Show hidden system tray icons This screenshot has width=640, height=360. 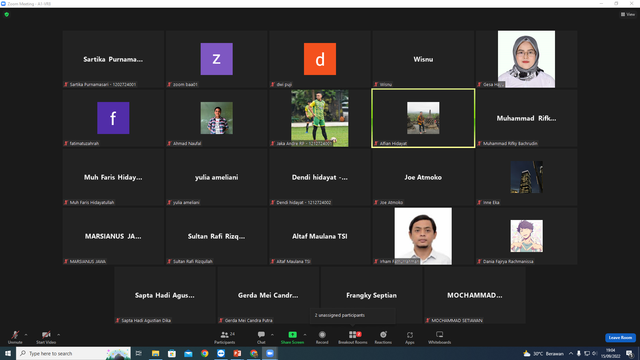571,353
